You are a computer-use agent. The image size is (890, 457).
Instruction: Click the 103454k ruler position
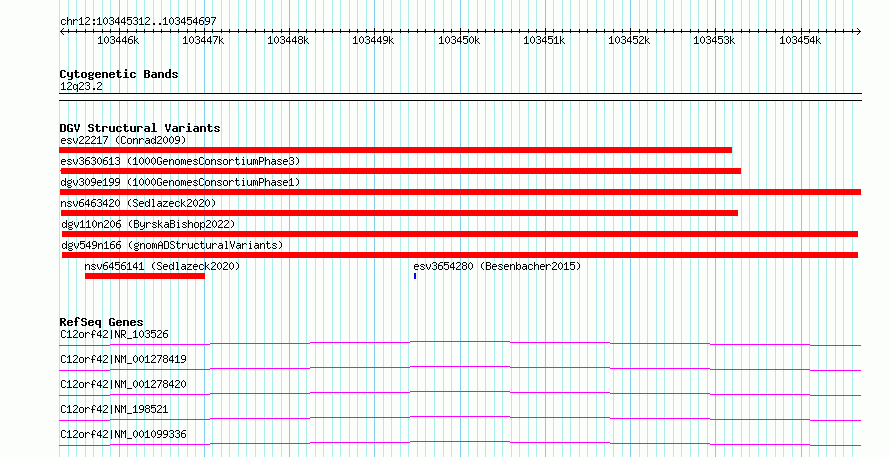coord(800,41)
